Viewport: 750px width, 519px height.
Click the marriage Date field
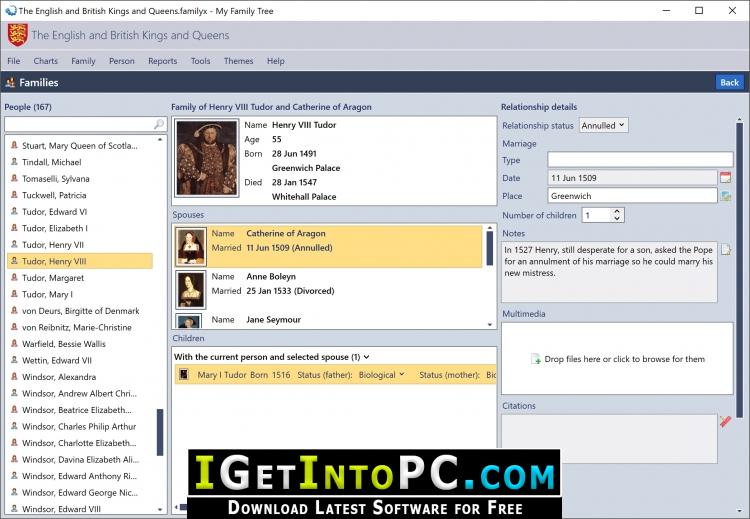pos(632,178)
